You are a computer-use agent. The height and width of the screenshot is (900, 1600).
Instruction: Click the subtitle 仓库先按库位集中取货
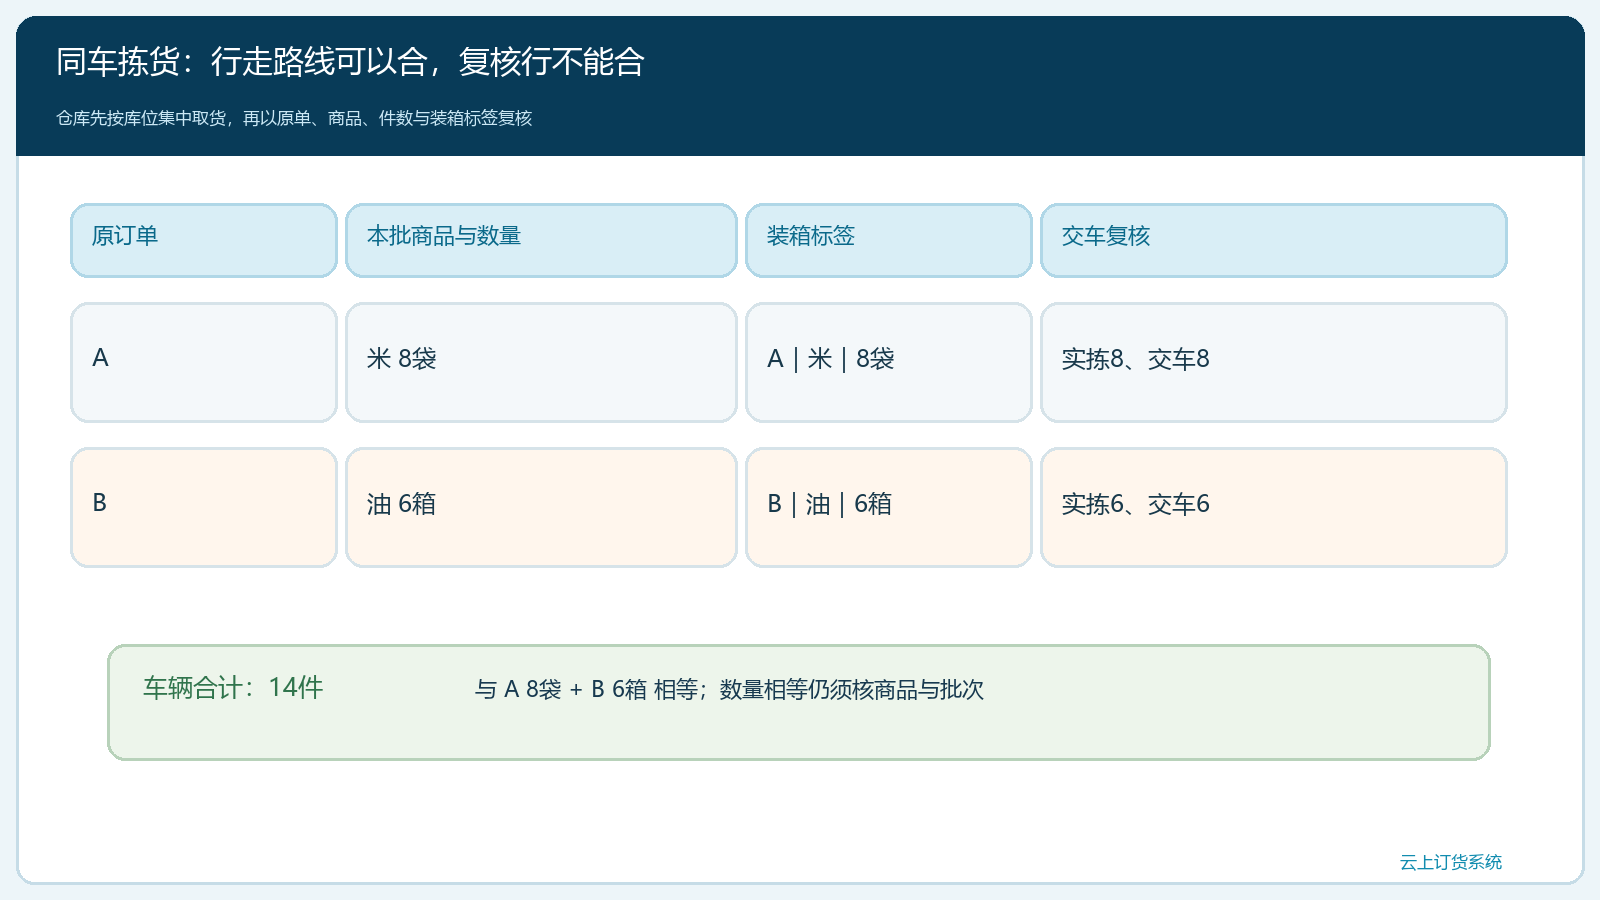point(141,118)
